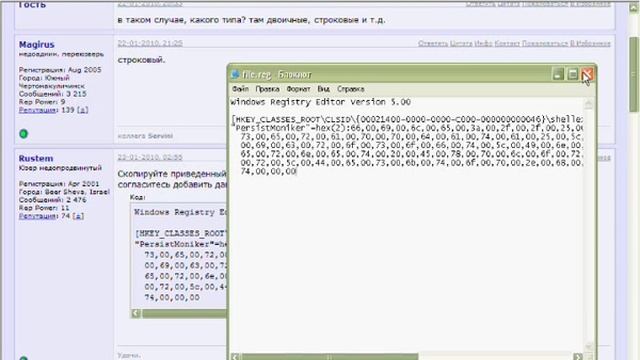Click Notepad vertical scrollbar down arrow
Viewport: 640px width, 360px height.
[x=589, y=346]
